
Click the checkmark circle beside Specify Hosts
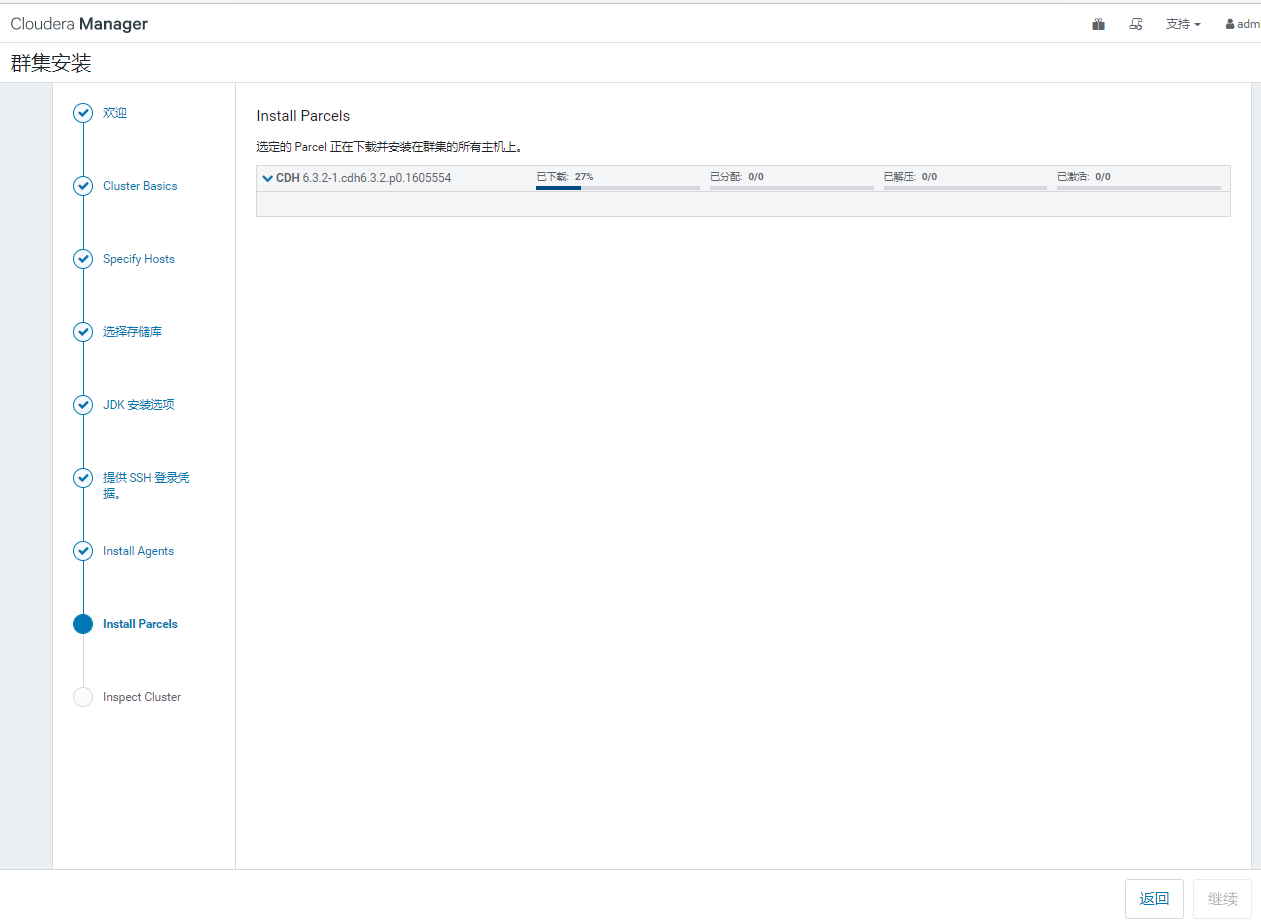point(83,259)
